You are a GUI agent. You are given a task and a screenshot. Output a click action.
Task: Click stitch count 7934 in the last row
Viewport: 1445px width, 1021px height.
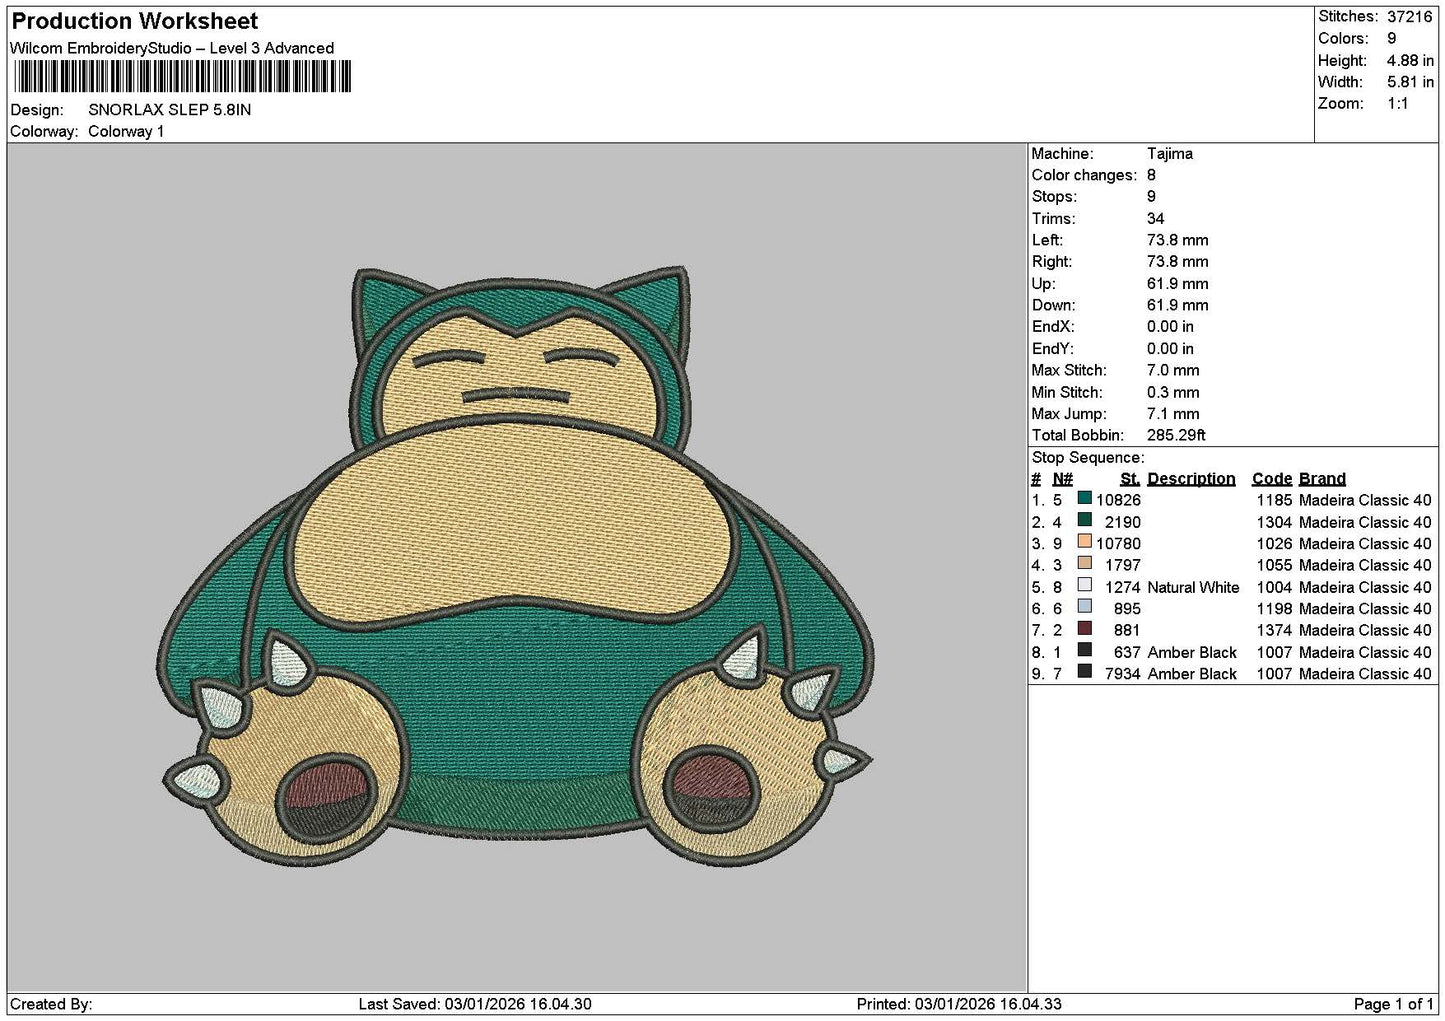pyautogui.click(x=1123, y=674)
